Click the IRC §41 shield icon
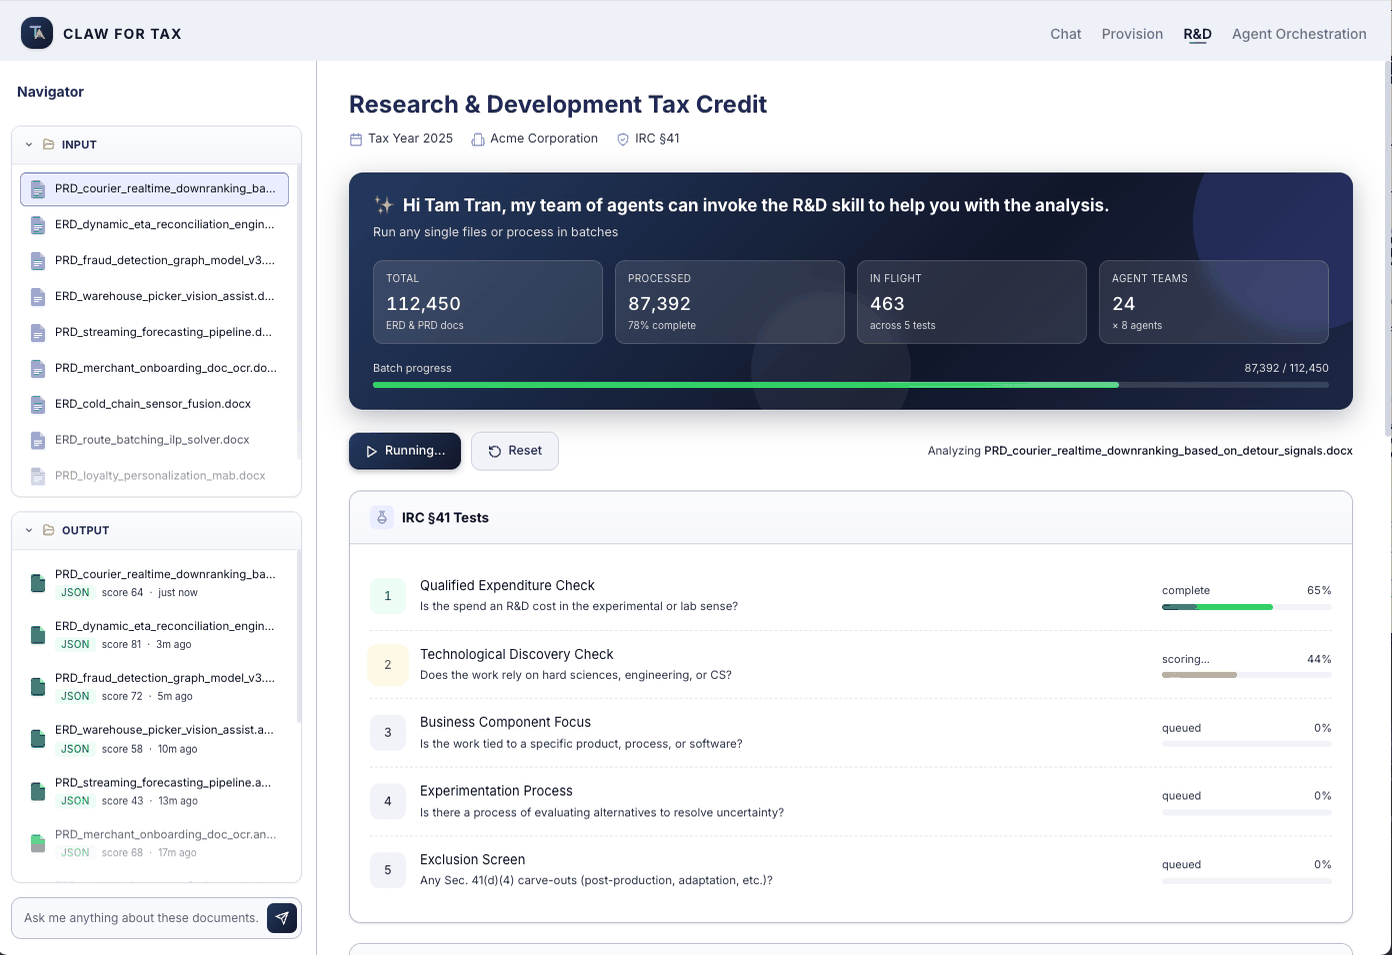This screenshot has width=1392, height=955. [623, 140]
